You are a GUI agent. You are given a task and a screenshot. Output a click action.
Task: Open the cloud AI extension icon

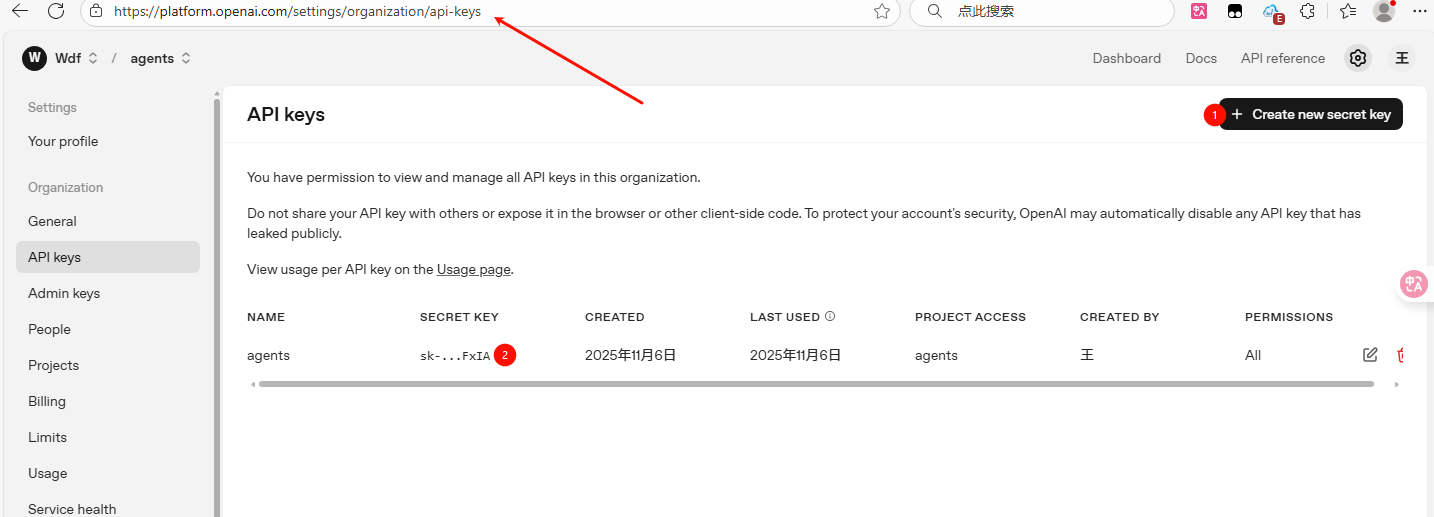[1272, 12]
